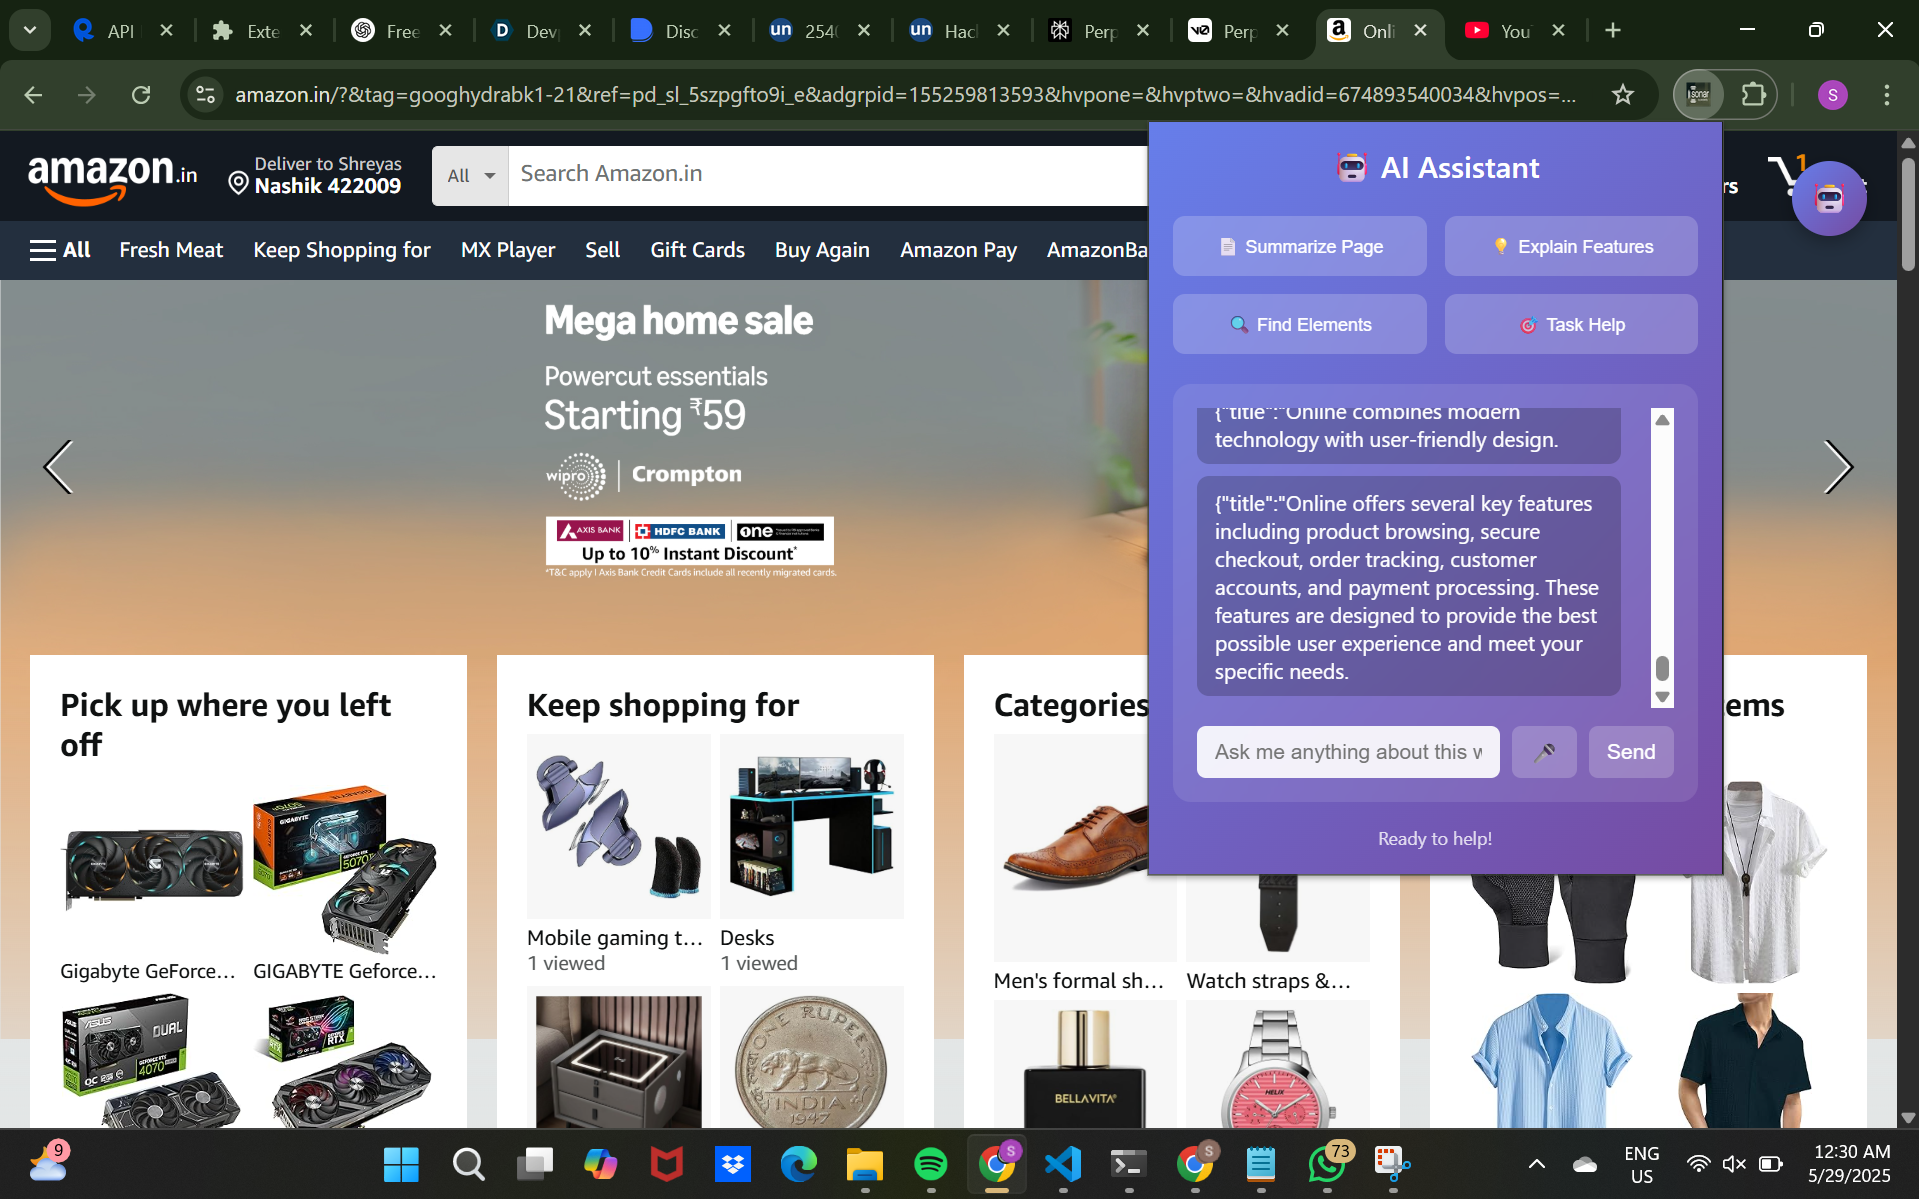Send the message in AI Assistant
The width and height of the screenshot is (1919, 1199).
tap(1630, 752)
